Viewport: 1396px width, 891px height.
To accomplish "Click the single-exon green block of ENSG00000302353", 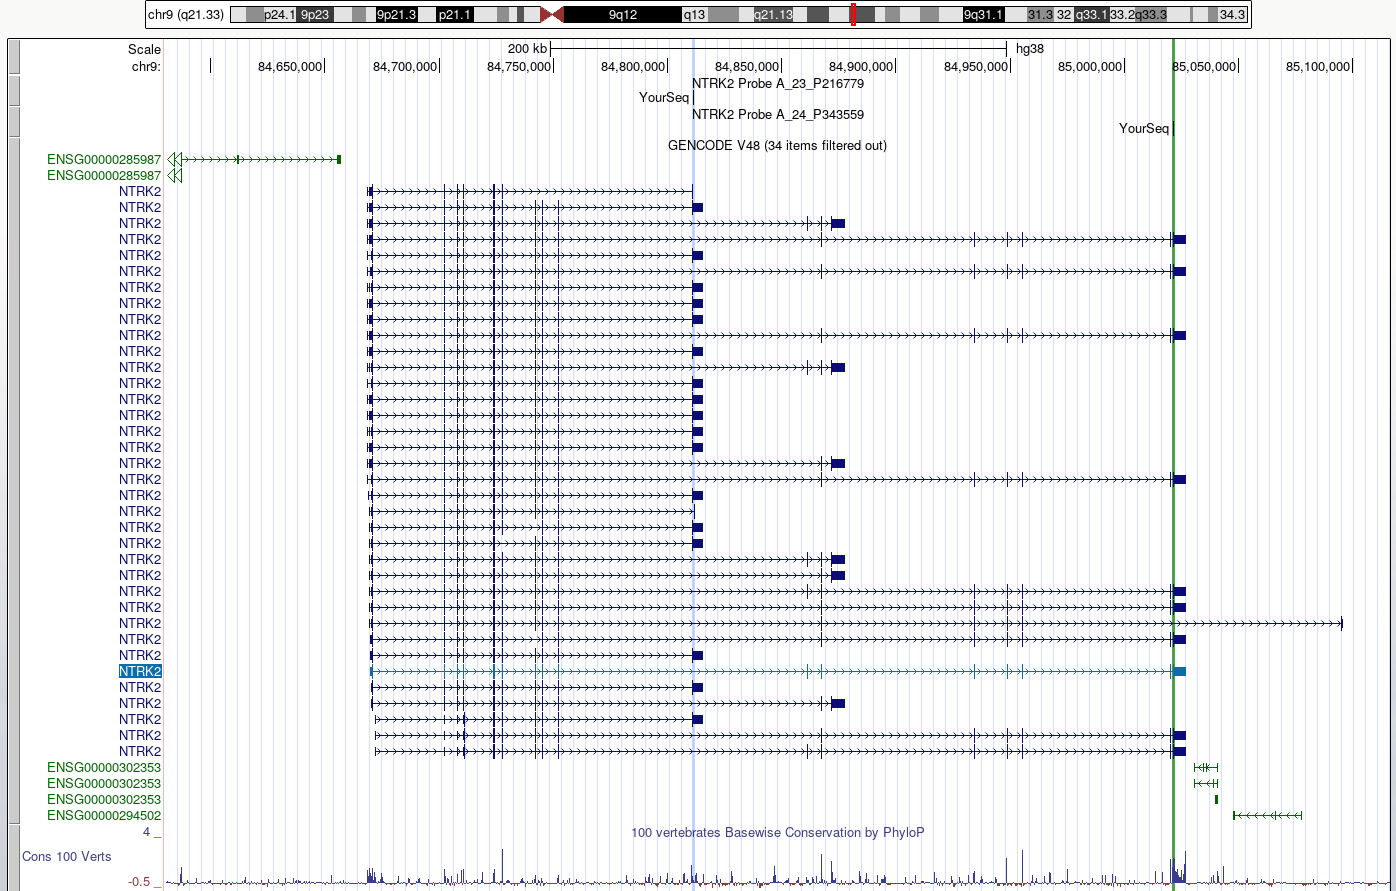I will coord(1216,799).
